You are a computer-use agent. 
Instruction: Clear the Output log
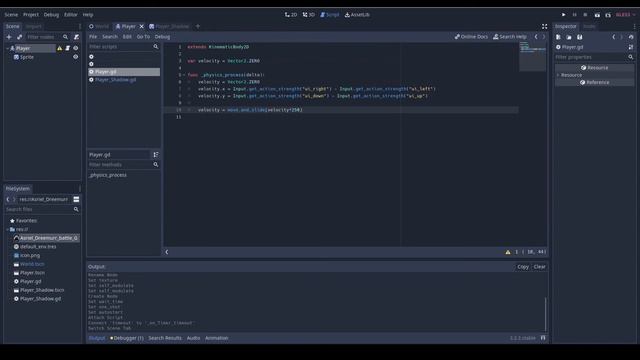(x=540, y=267)
